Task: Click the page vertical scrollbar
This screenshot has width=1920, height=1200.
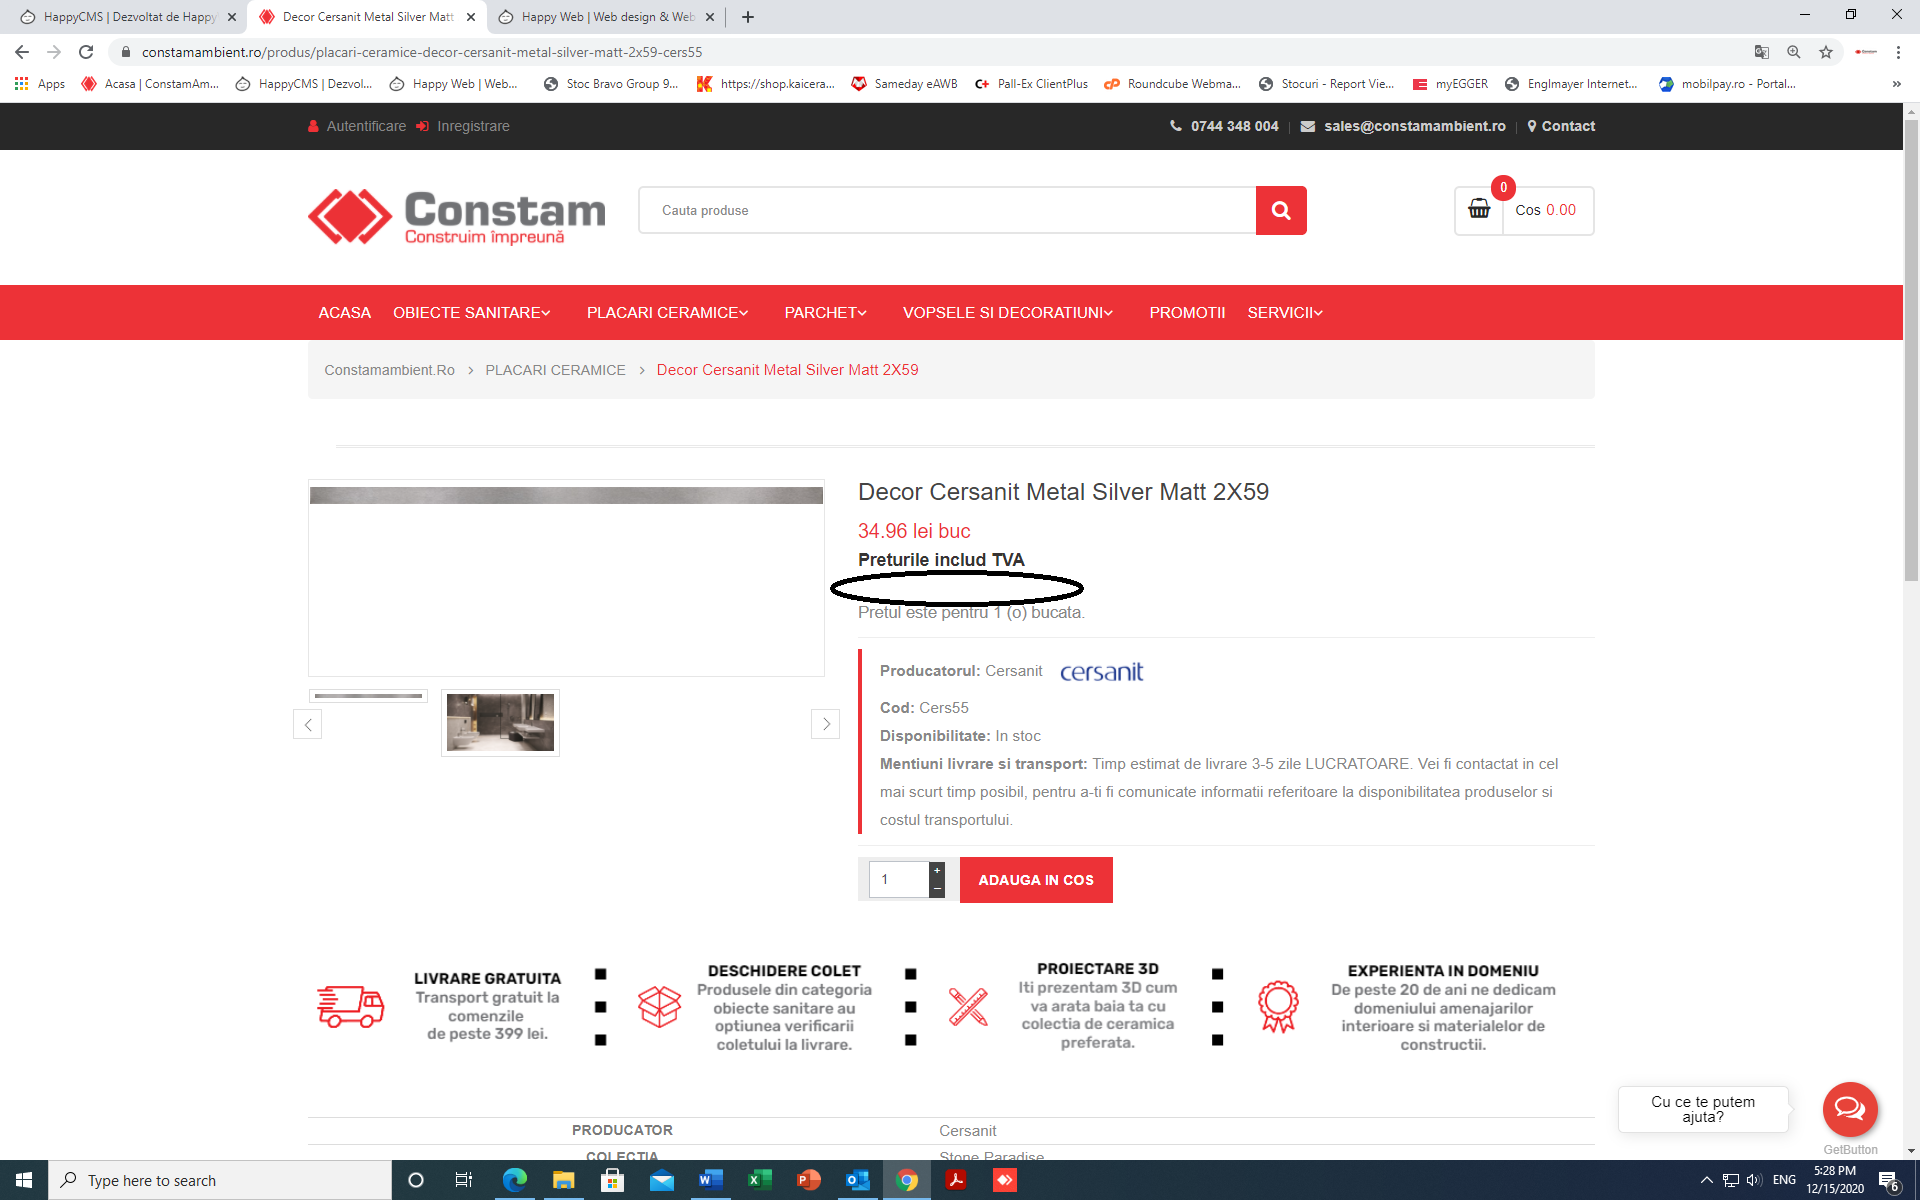Action: coord(1911,350)
